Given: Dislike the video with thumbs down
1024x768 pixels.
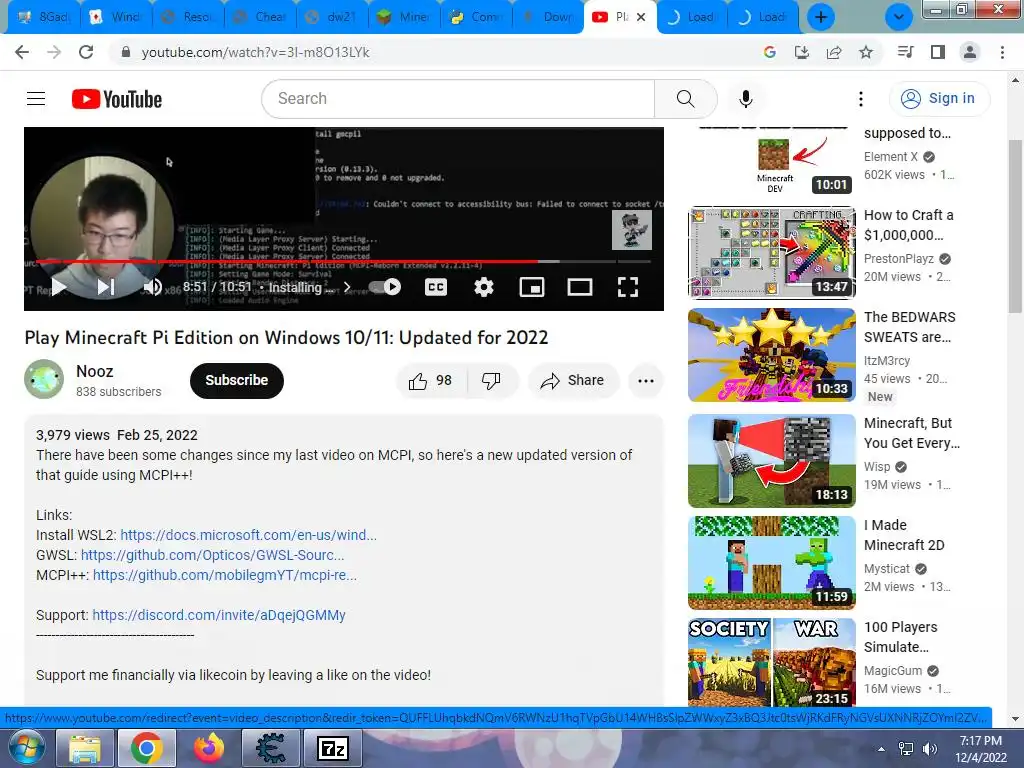Looking at the screenshot, I should (x=491, y=381).
